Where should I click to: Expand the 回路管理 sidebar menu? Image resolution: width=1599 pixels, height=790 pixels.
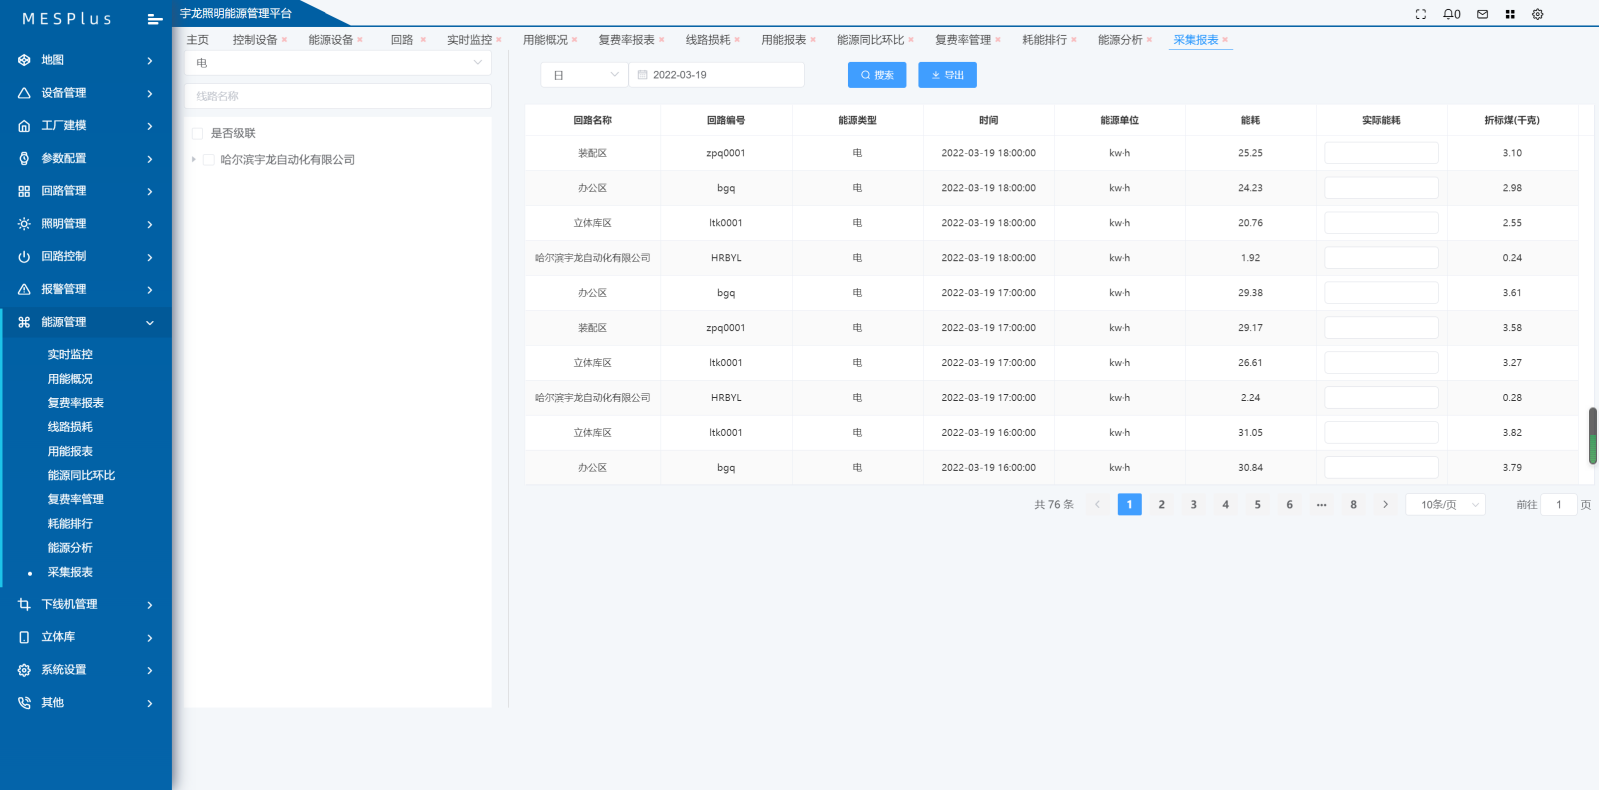point(150,191)
